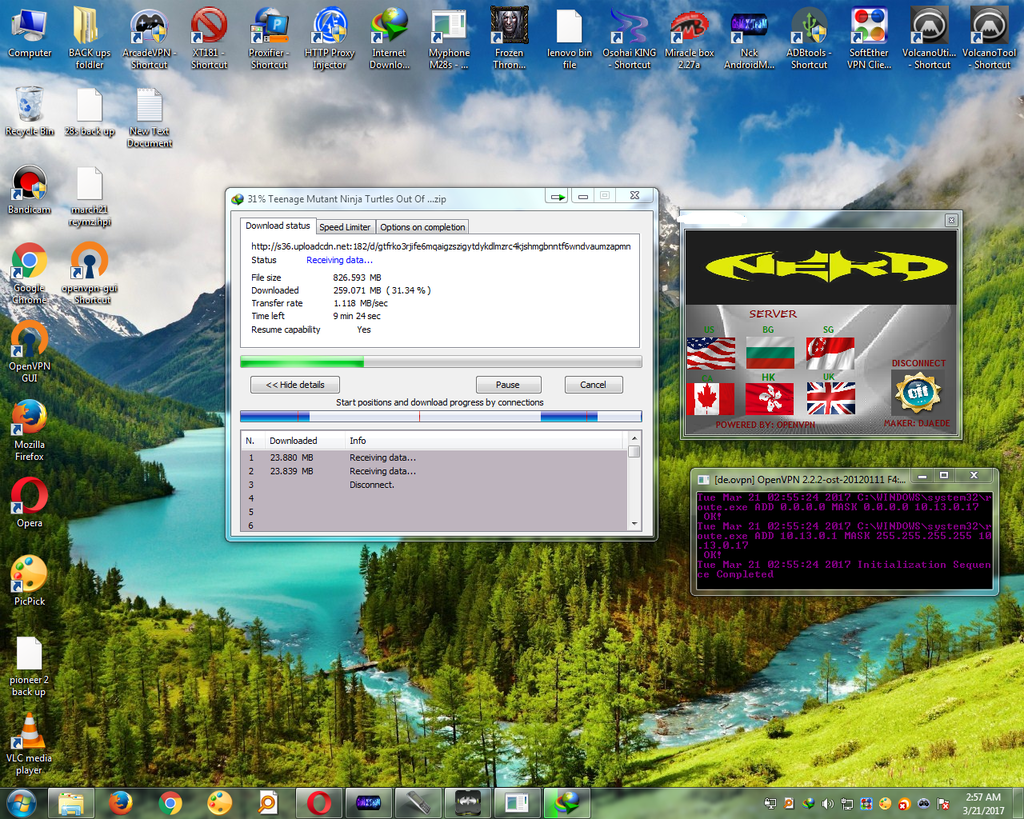
Task: Toggle the VPN Disconnect off switch
Action: [917, 392]
